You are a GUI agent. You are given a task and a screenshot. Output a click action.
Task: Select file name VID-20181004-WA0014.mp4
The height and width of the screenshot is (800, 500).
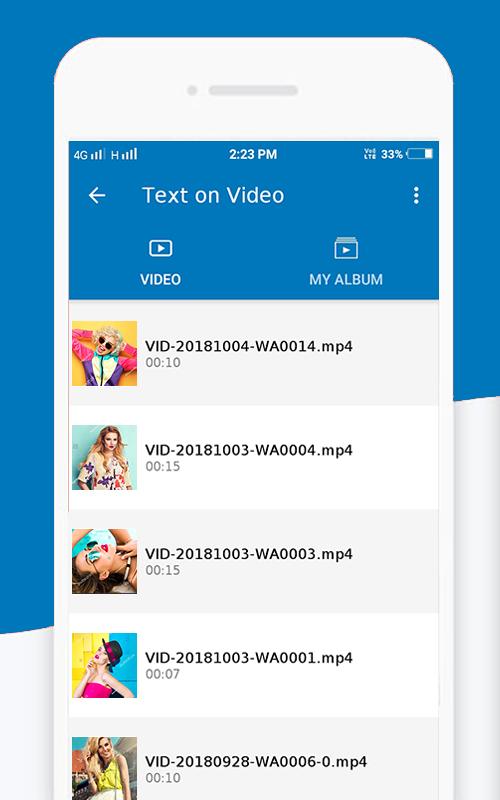coord(249,346)
